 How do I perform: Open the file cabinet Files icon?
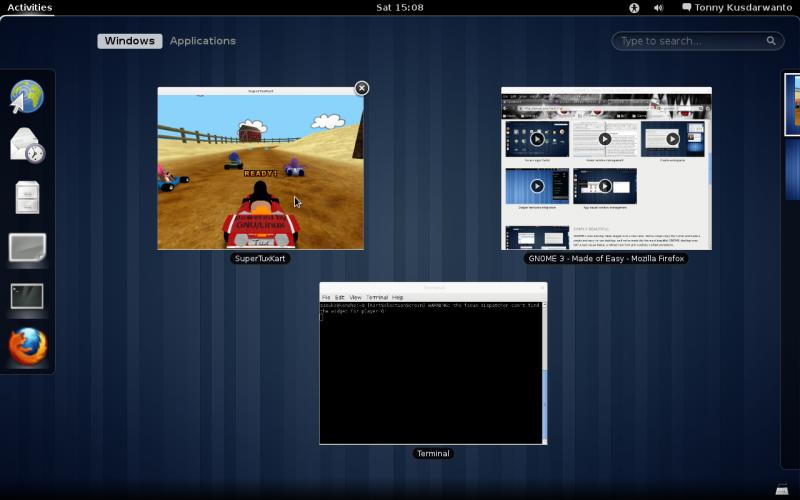(x=27, y=197)
